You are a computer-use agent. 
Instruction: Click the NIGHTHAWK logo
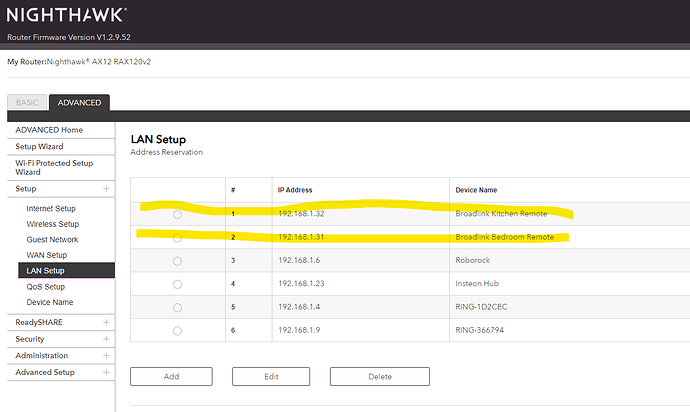pyautogui.click(x=66, y=15)
